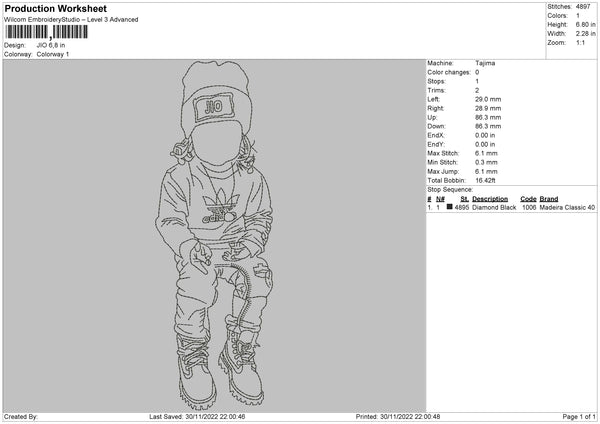Image resolution: width=600 pixels, height=424 pixels.
Task: Select the stitch count 4895 in stop row
Action: pos(461,207)
